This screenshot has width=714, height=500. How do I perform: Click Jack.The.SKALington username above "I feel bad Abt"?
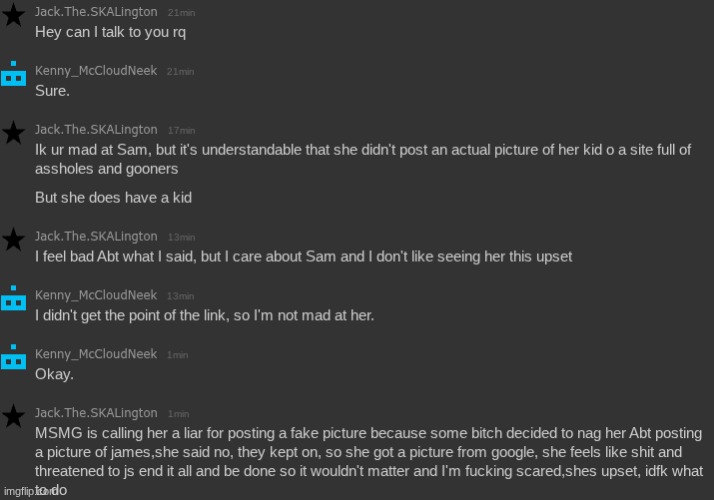96,236
